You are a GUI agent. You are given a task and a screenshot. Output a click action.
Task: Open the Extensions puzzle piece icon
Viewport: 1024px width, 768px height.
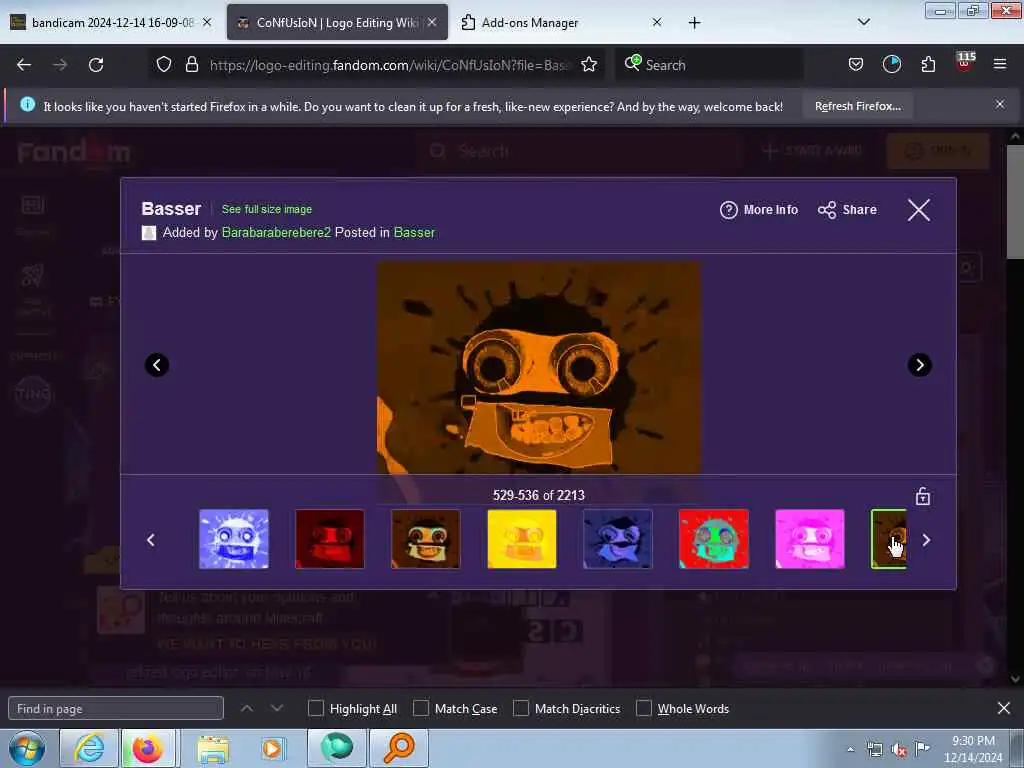[x=928, y=64]
